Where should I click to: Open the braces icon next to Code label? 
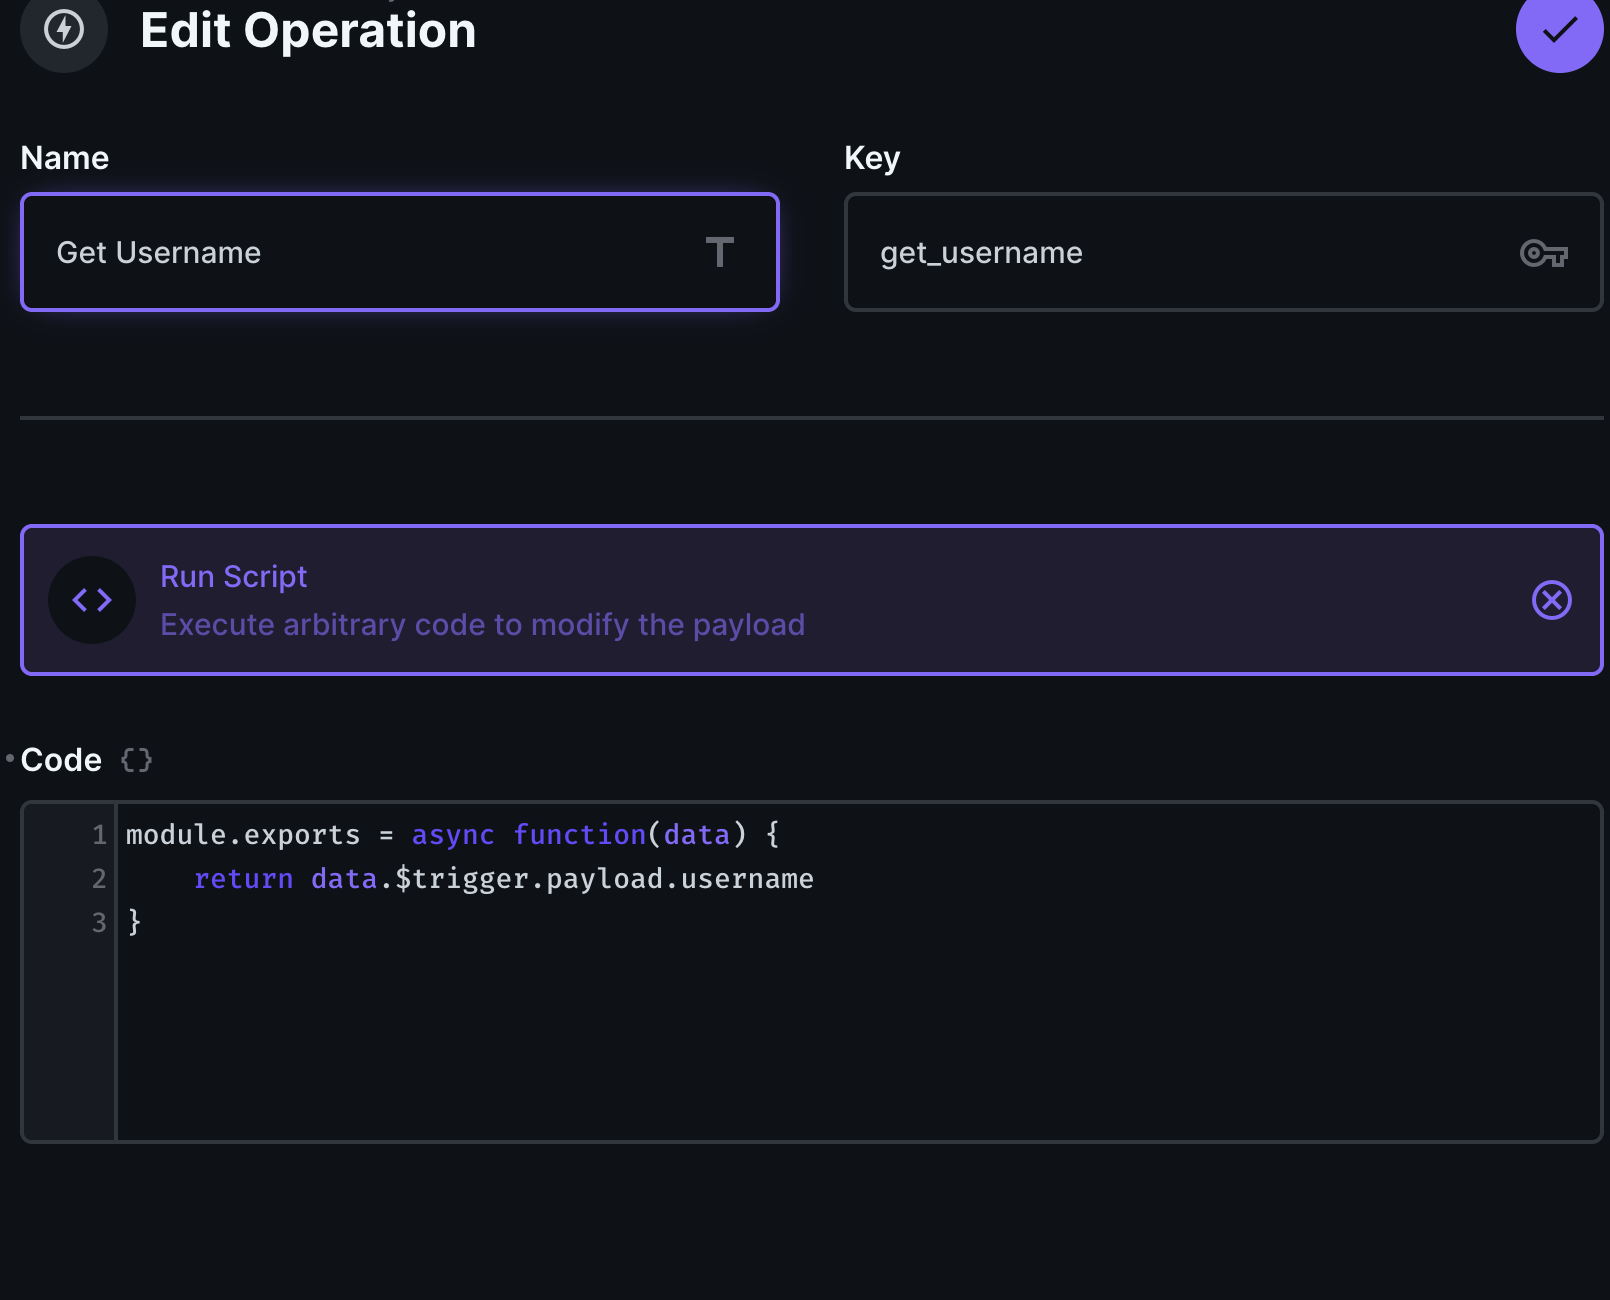click(137, 760)
